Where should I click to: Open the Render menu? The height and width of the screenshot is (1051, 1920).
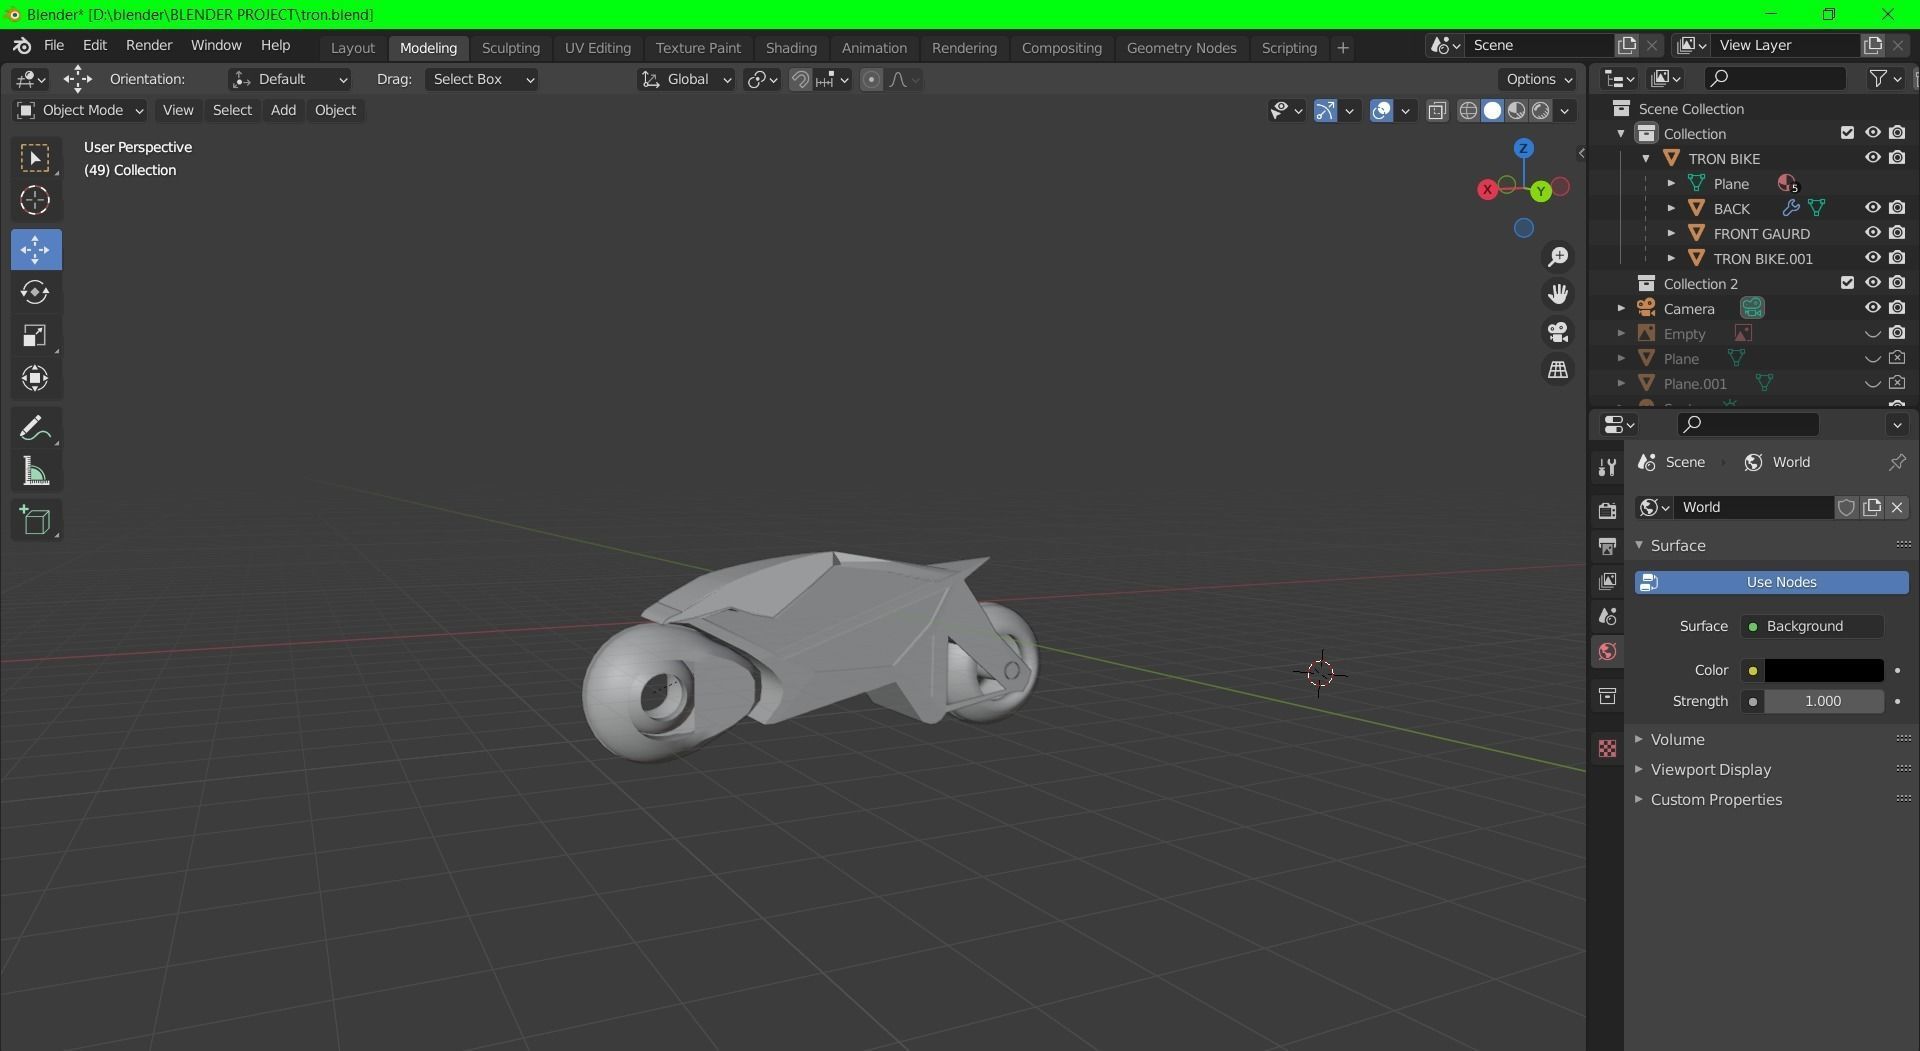coord(149,46)
